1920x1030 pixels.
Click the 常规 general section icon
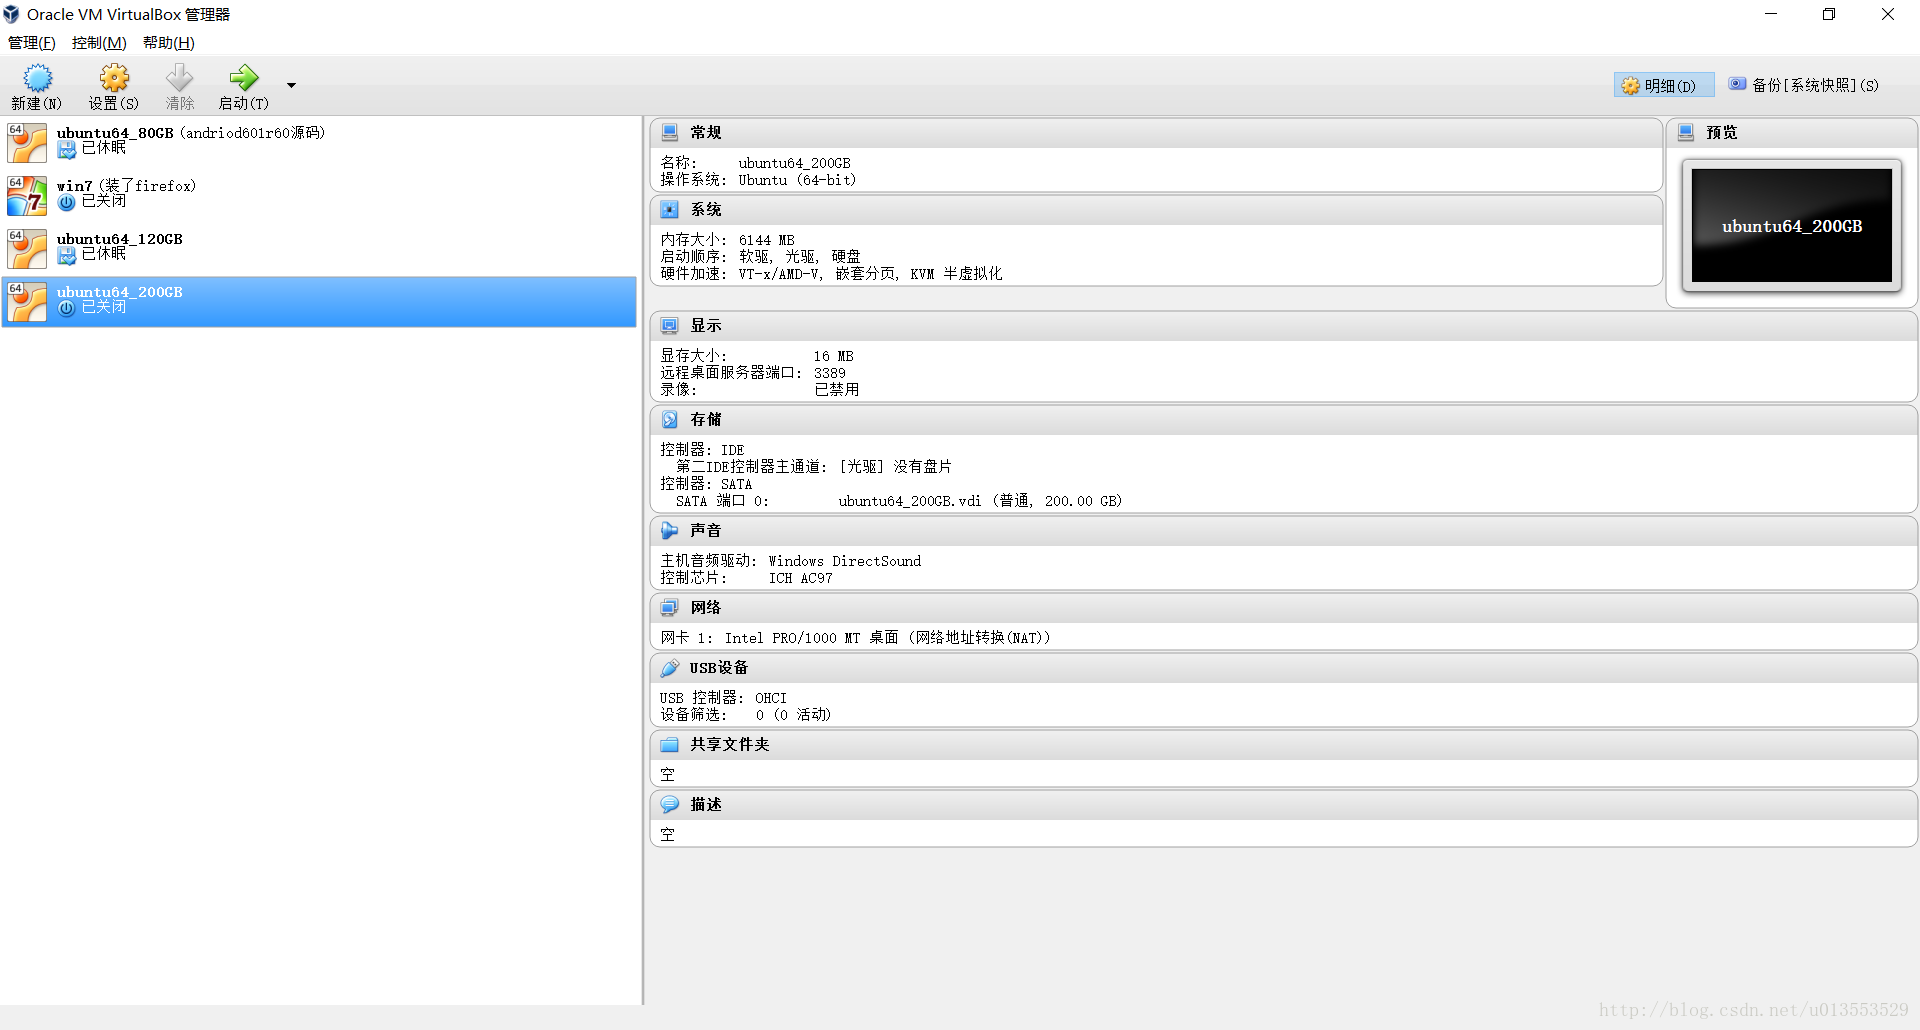[670, 133]
